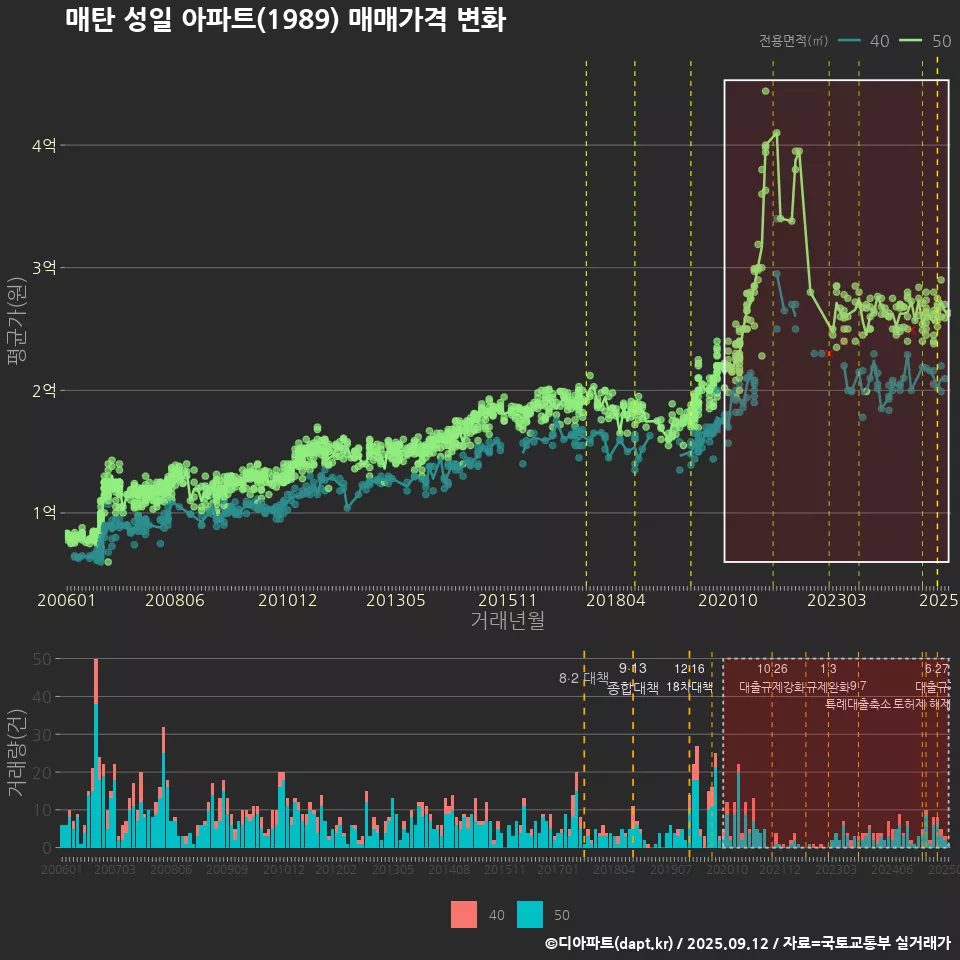960x960 pixels.
Task: Click the 특례대출축소 annotation text
Action: click(859, 704)
